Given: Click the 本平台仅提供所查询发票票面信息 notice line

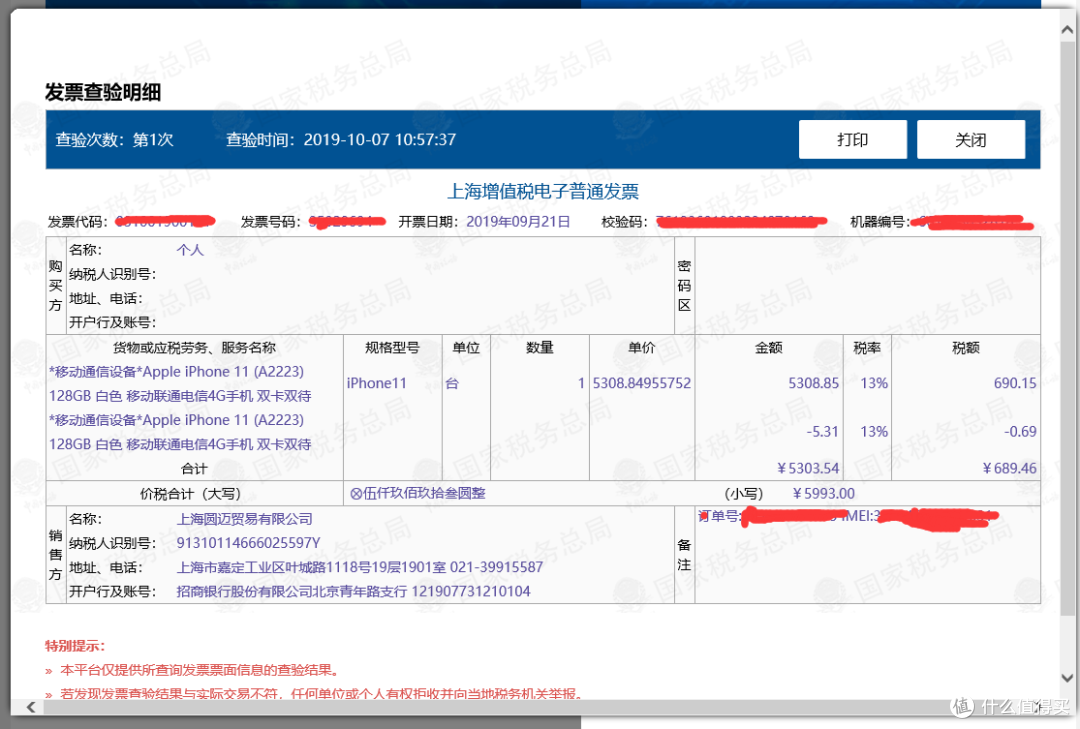Looking at the screenshot, I should click(199, 670).
